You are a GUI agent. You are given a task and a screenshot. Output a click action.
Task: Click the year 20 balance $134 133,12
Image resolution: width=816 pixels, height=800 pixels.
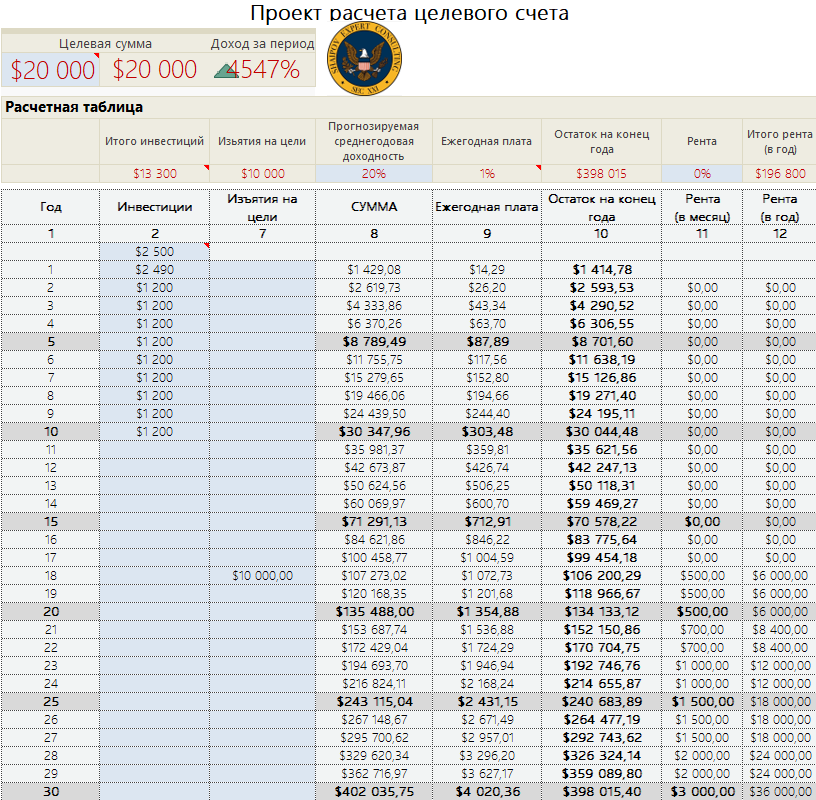tap(601, 612)
